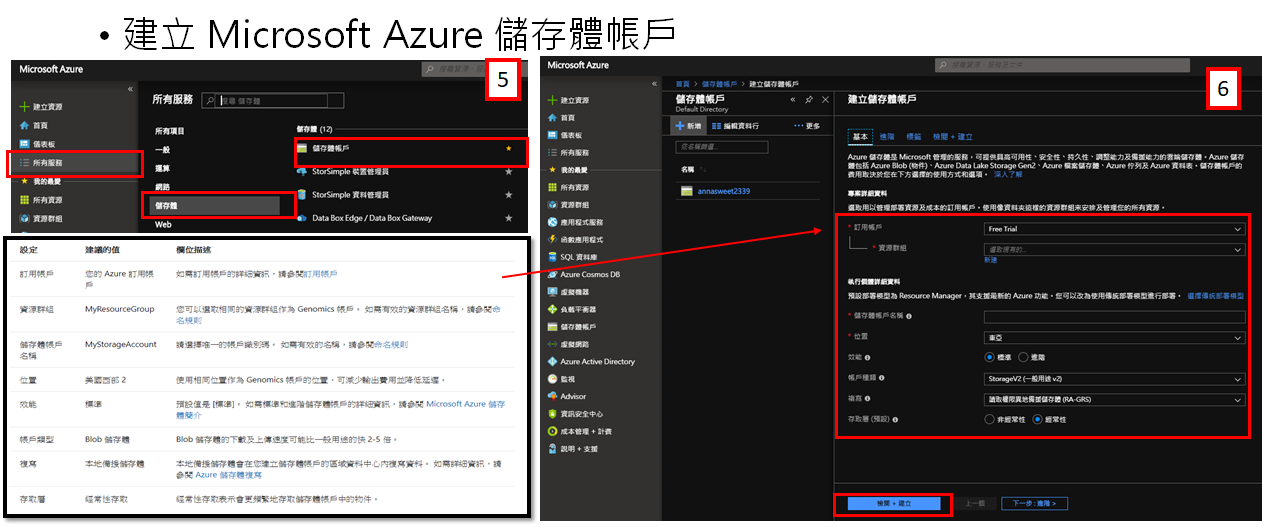
Task: Collapse the left window sidebar with double chevron
Action: (x=130, y=89)
